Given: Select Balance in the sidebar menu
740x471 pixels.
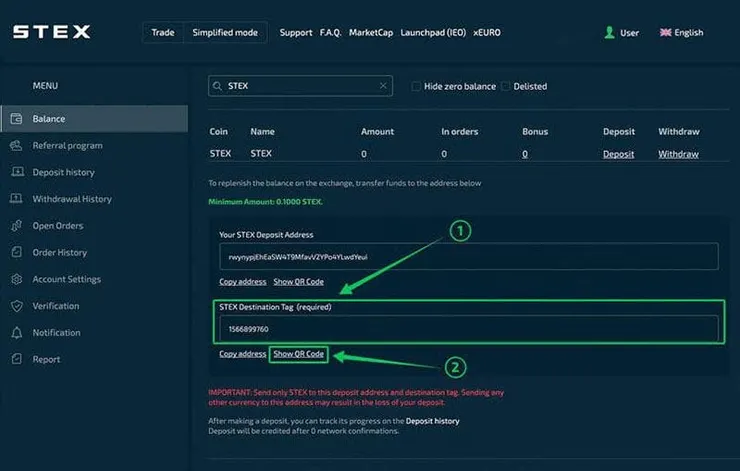Looking at the screenshot, I should (94, 118).
